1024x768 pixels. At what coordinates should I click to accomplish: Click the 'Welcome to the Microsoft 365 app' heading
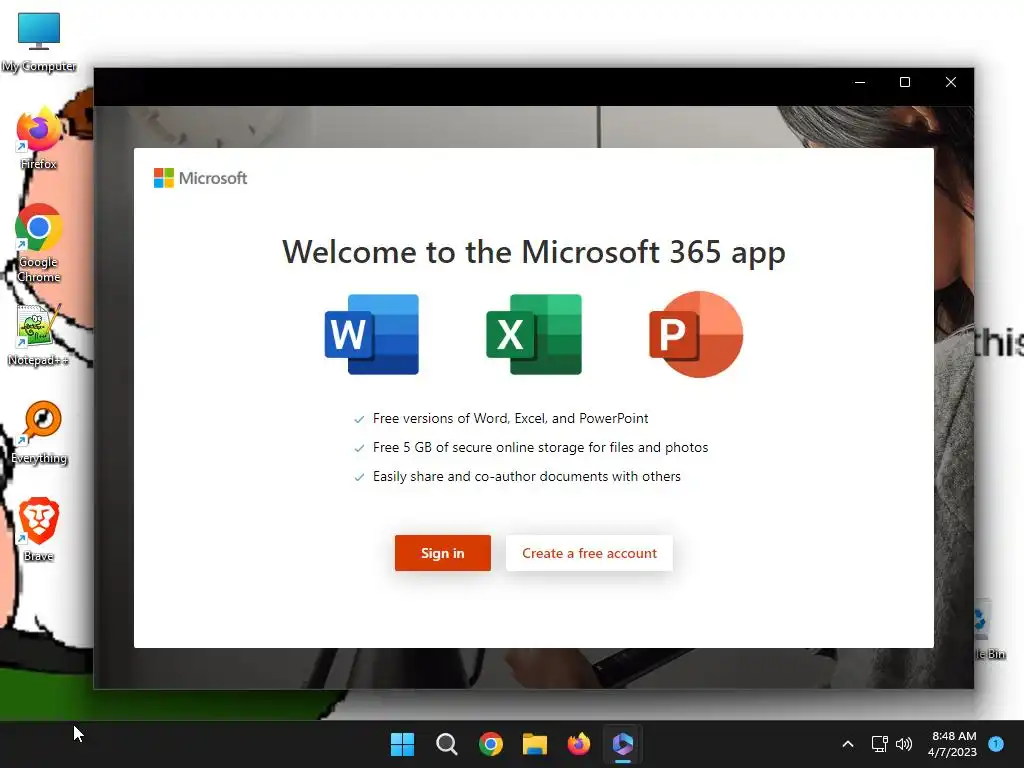(x=534, y=252)
